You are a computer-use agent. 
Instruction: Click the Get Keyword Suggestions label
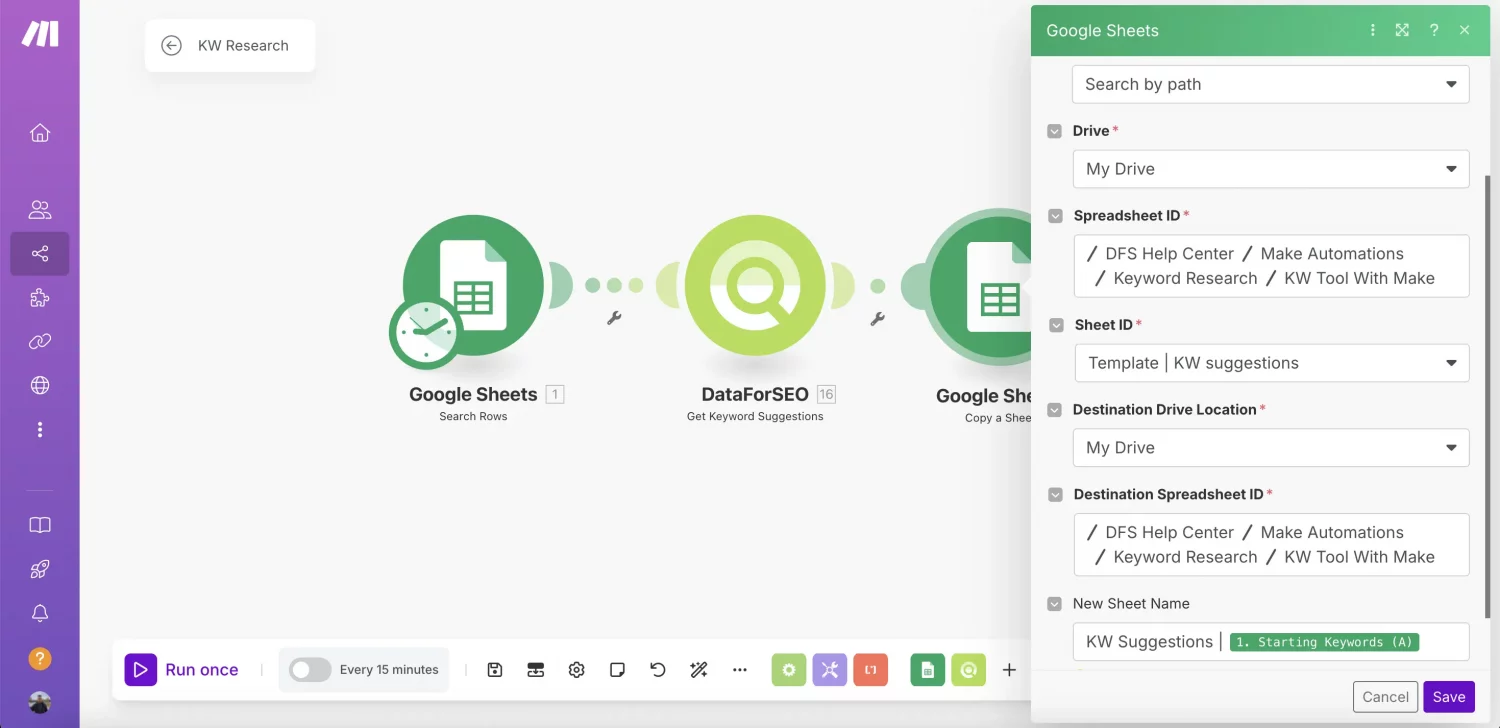(755, 416)
